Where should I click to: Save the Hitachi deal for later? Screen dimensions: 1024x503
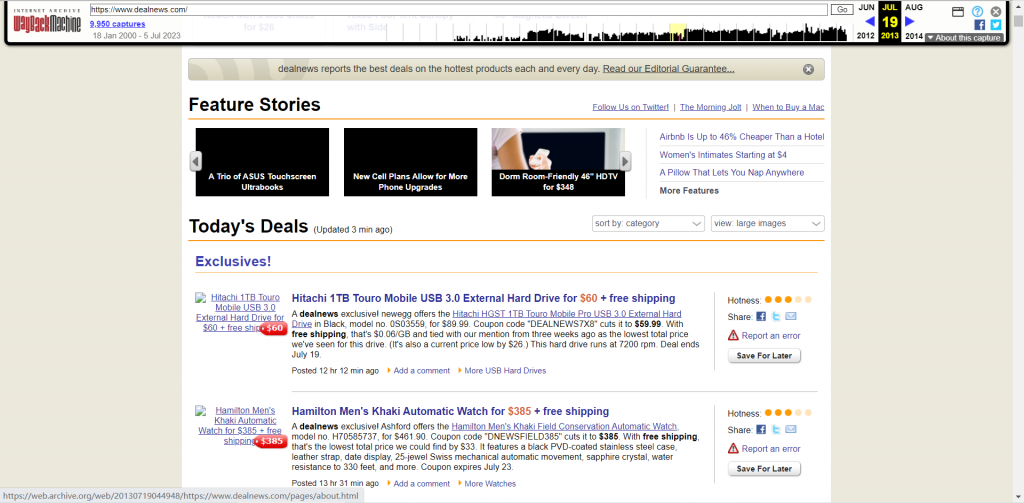(x=764, y=356)
